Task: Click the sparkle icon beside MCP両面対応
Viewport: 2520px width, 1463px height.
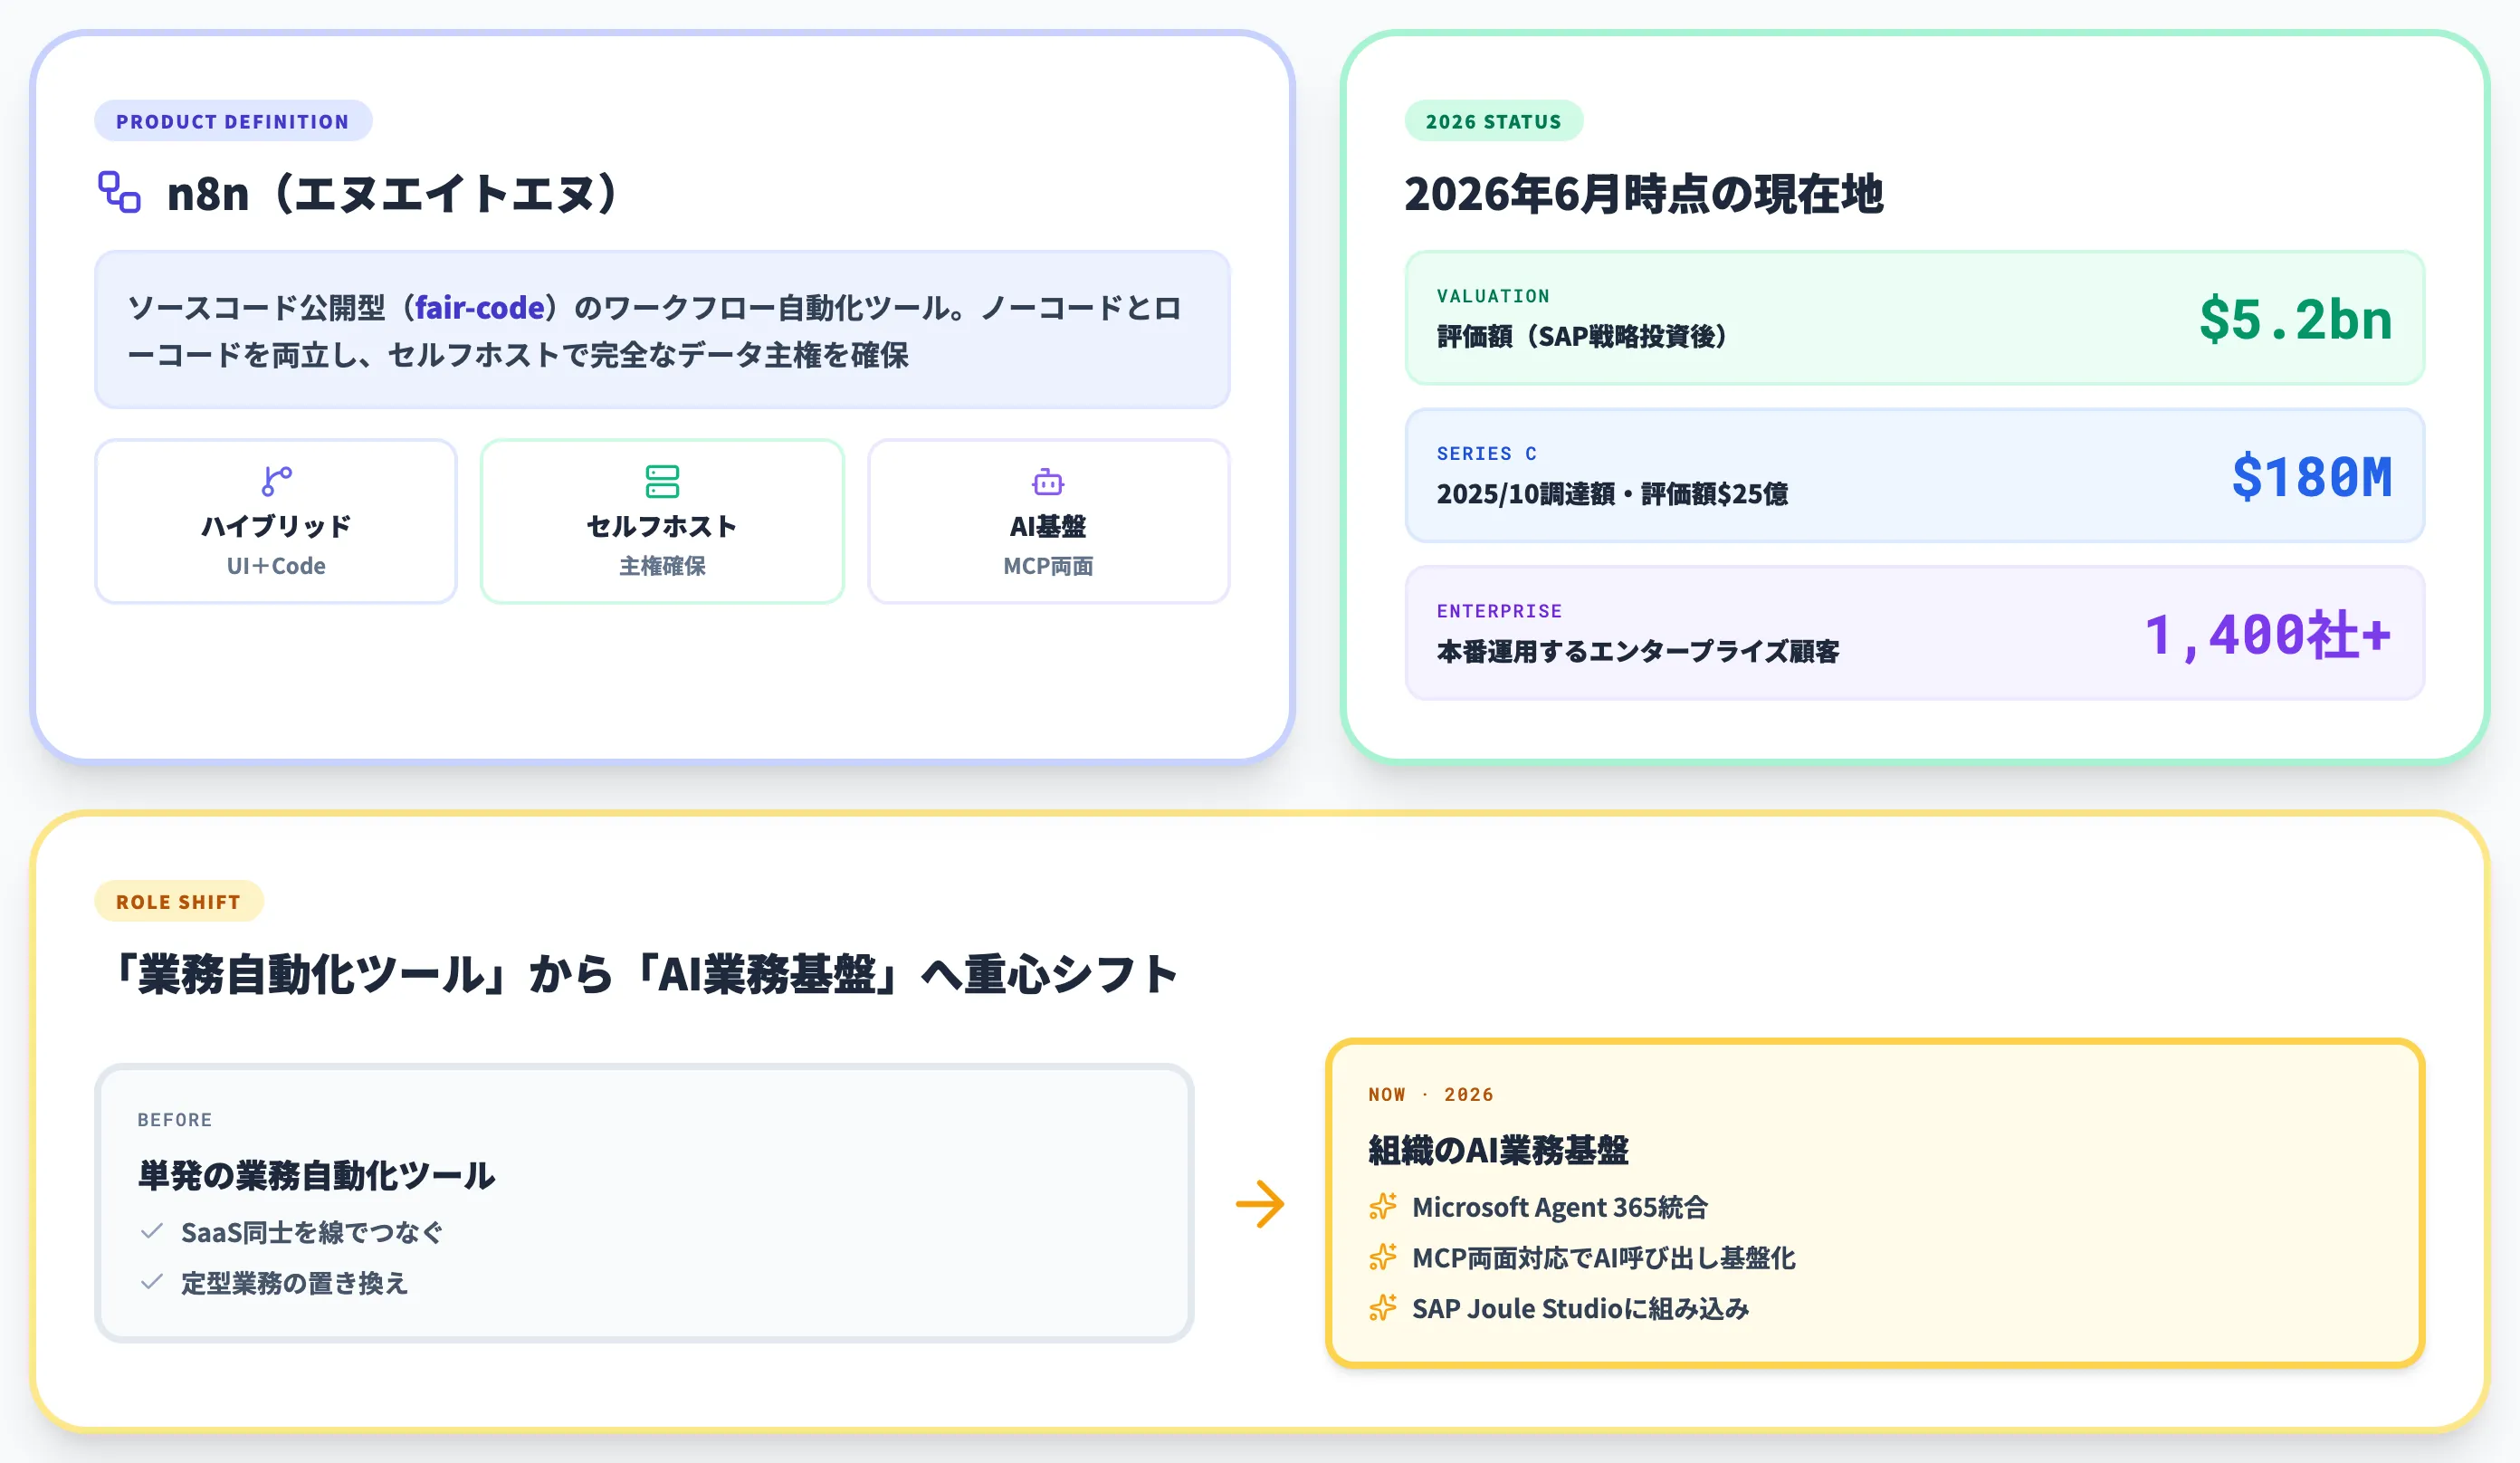Action: point(1383,1257)
